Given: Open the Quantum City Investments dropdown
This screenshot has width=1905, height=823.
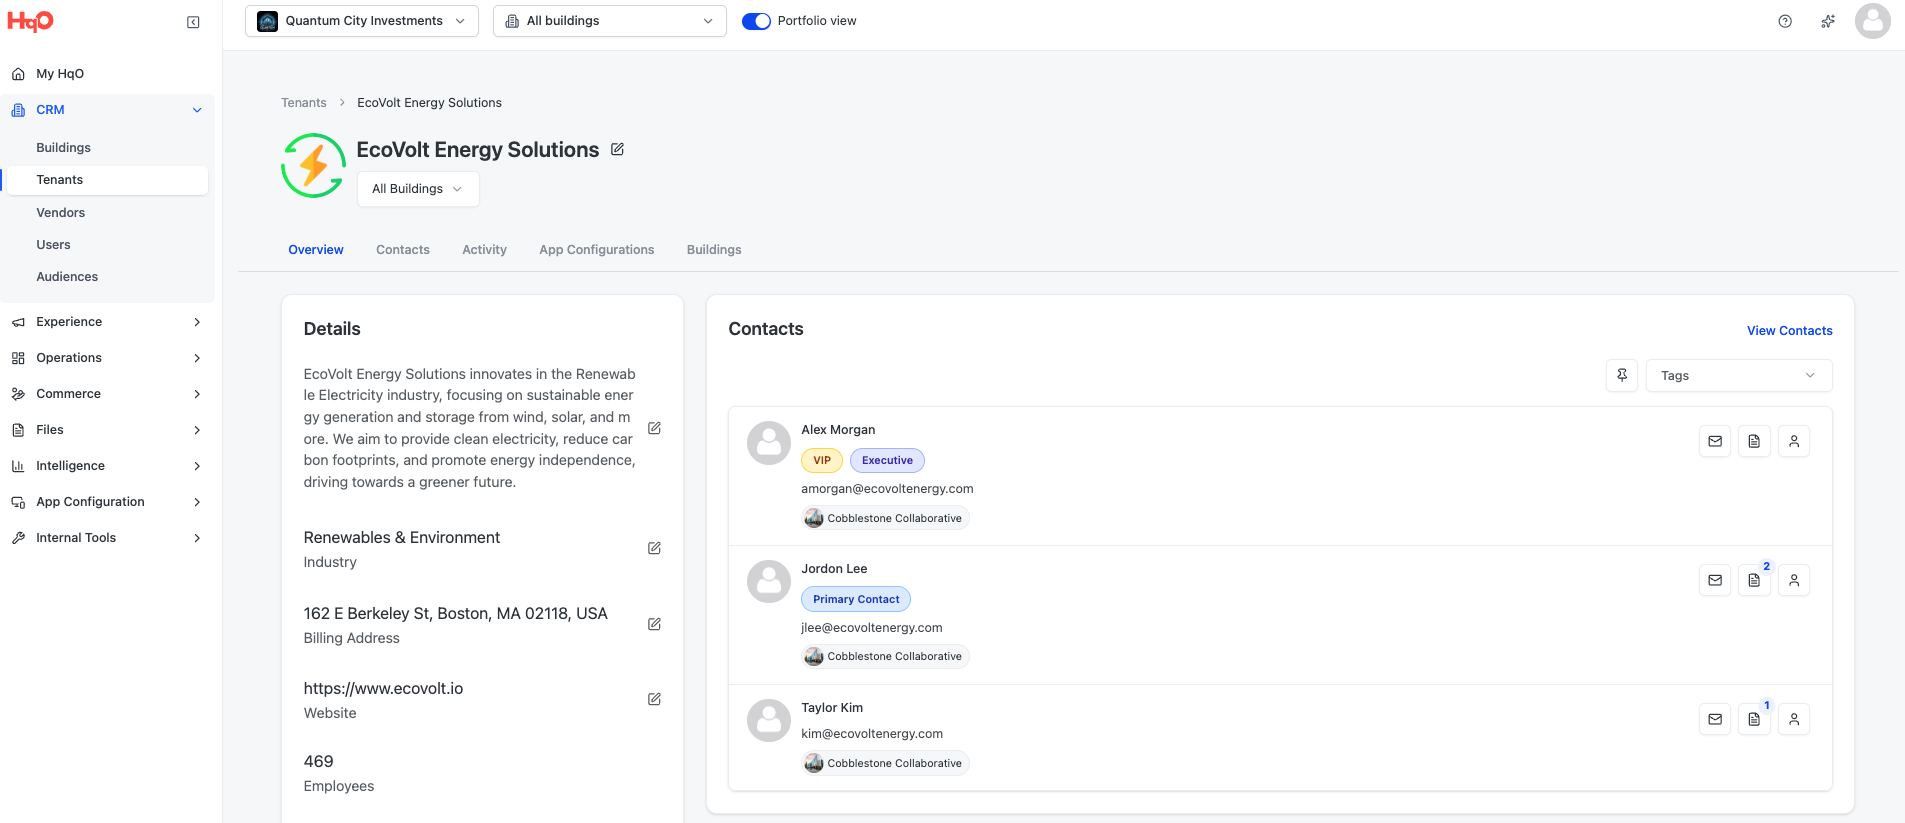Looking at the screenshot, I should [361, 21].
